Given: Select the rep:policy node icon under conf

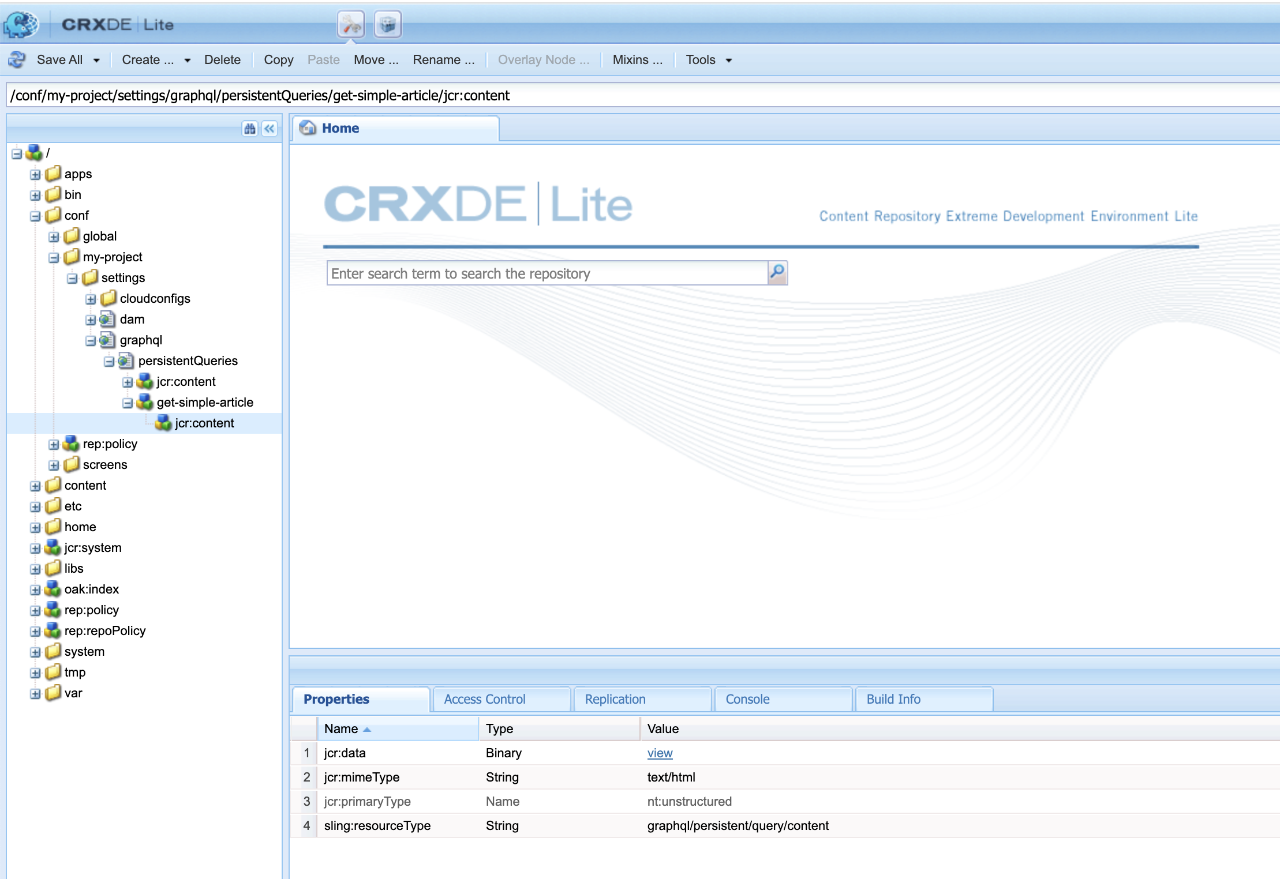Looking at the screenshot, I should (71, 444).
